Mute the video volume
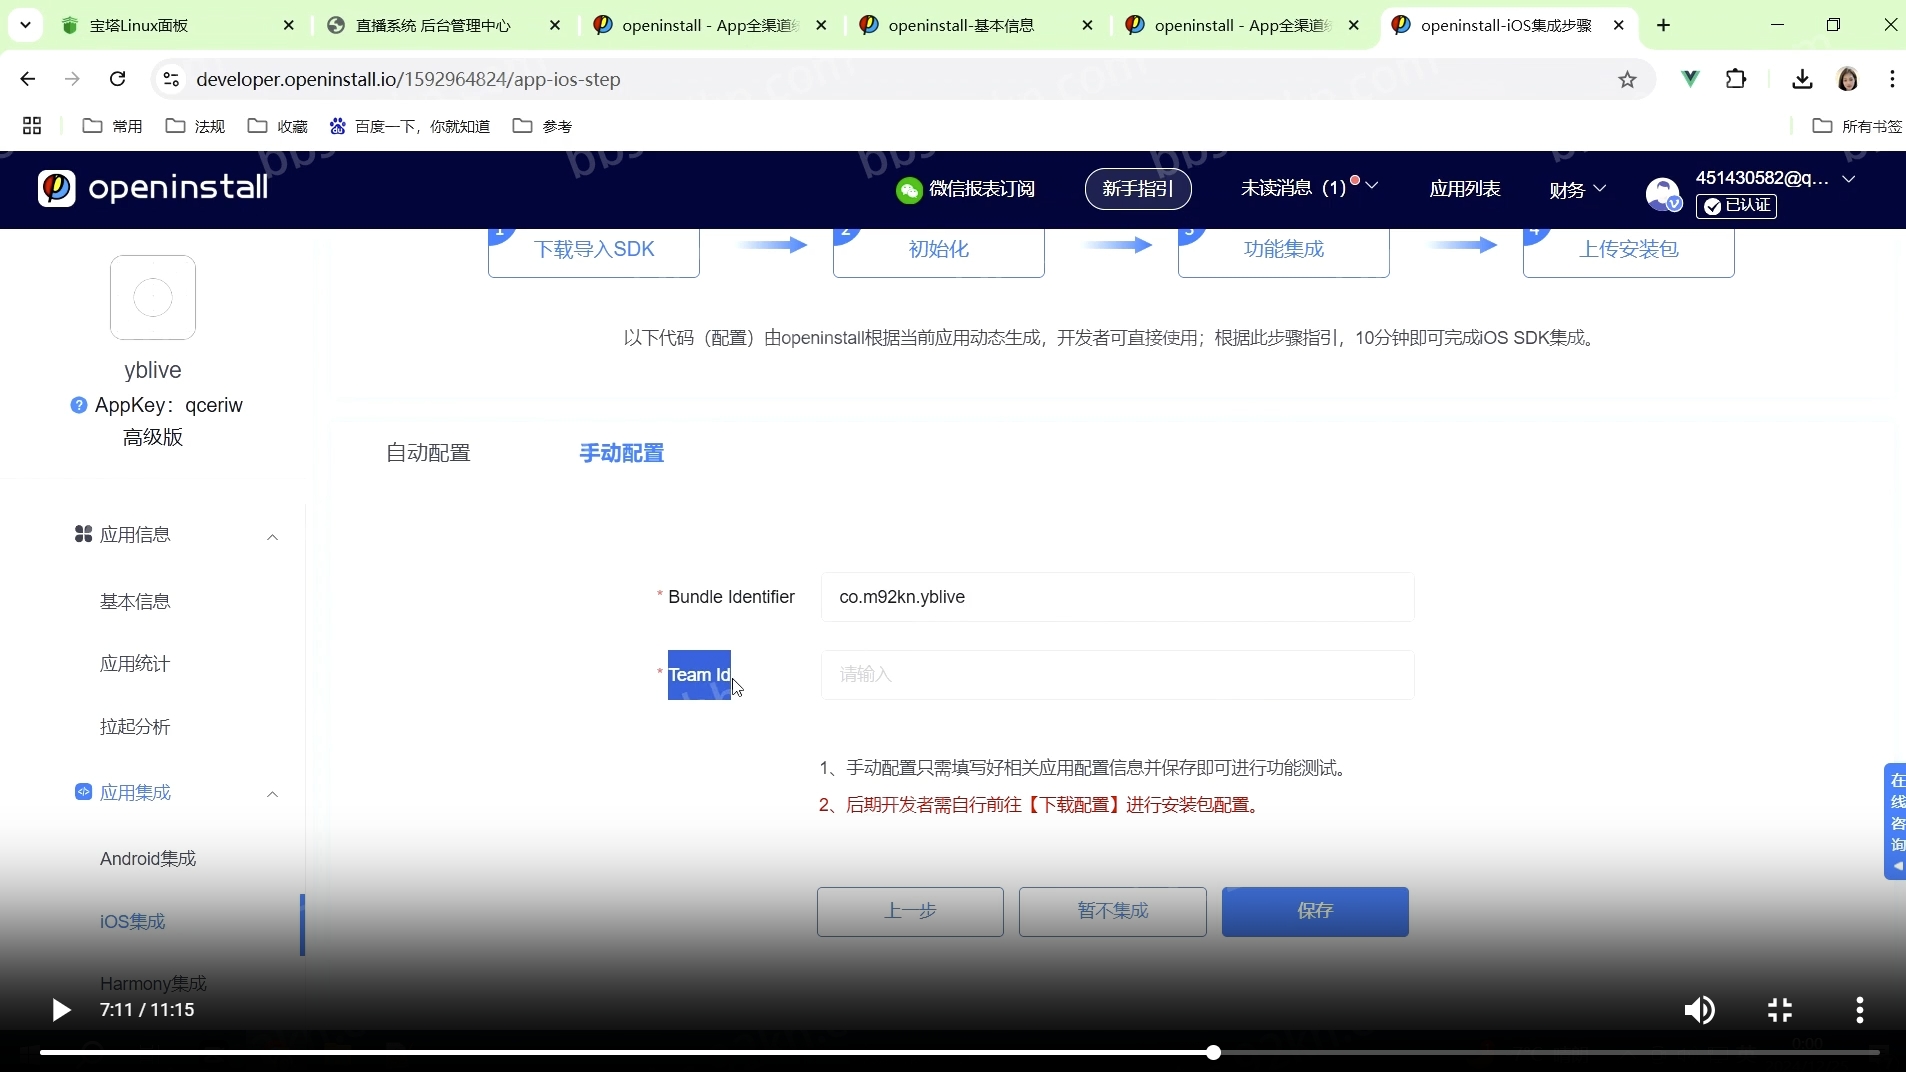 tap(1699, 1010)
